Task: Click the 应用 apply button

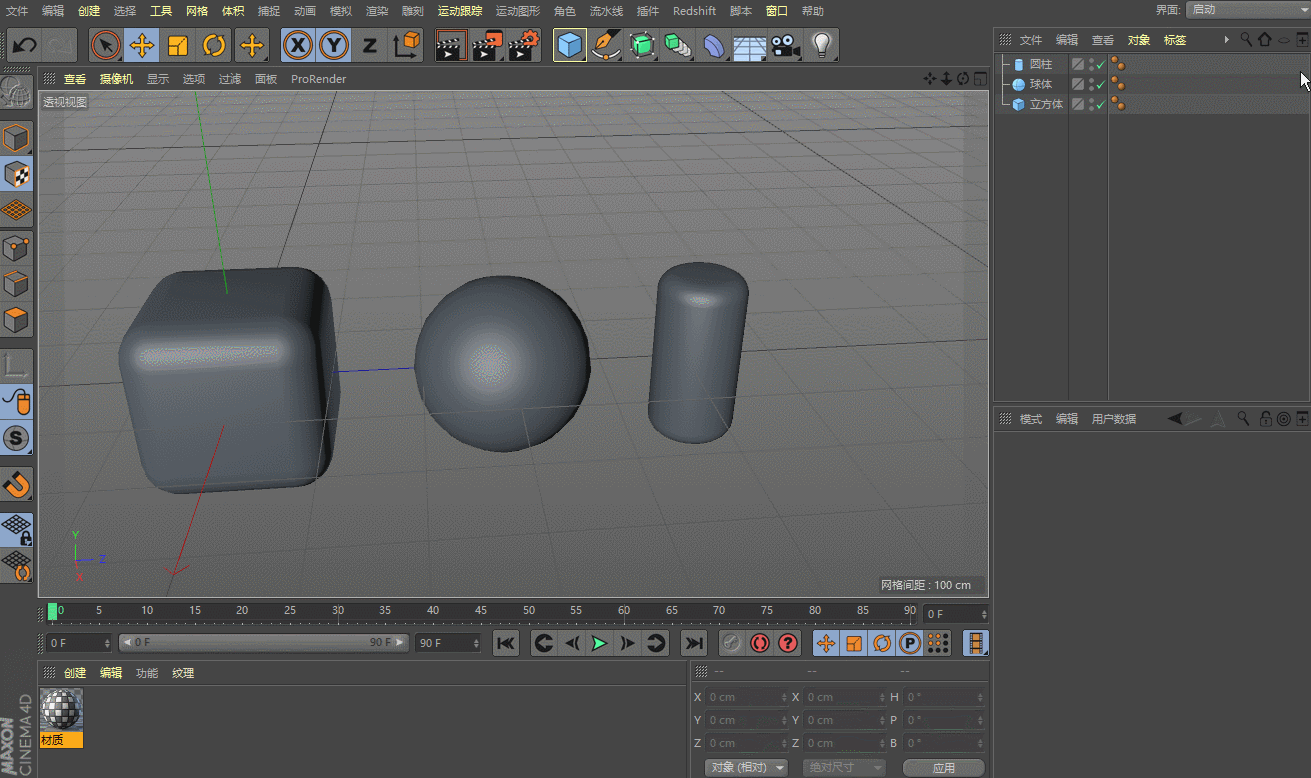Action: tap(943, 768)
